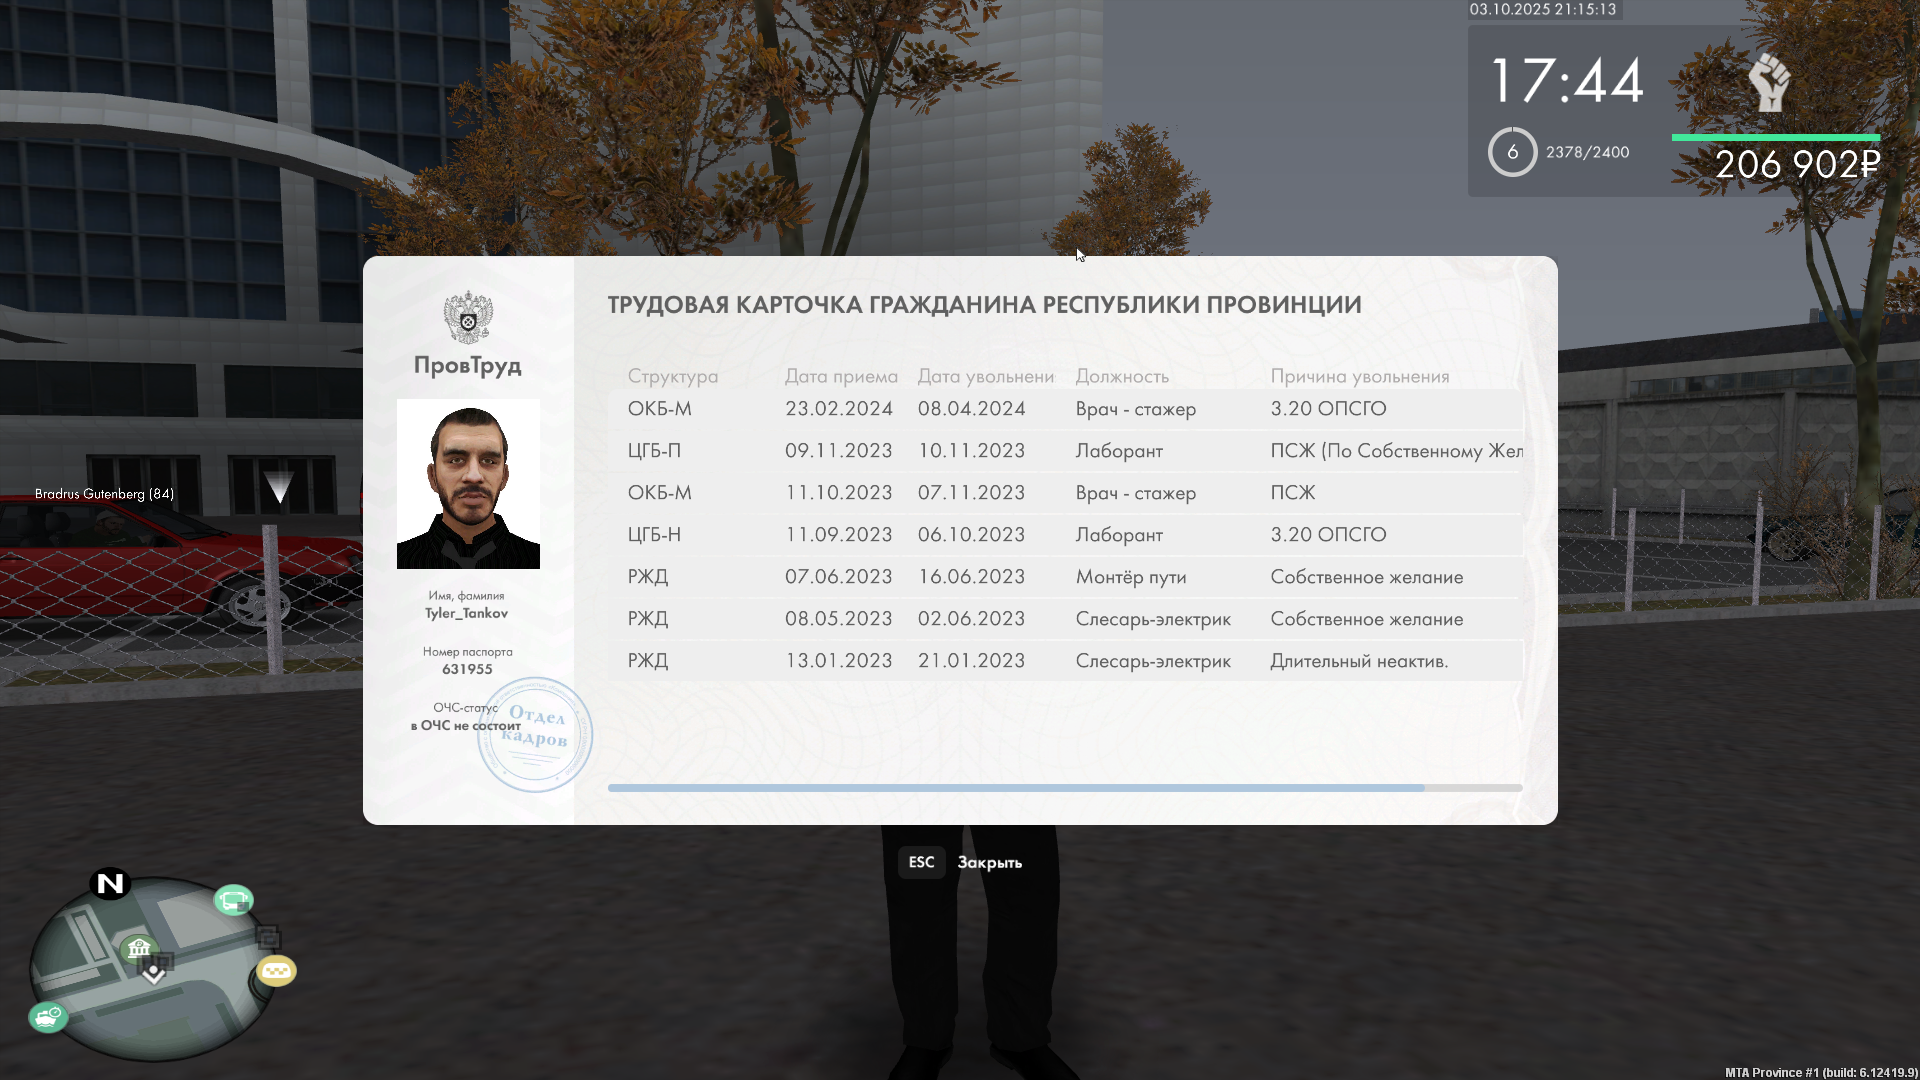Click the boat icon on minimap

click(48, 1018)
